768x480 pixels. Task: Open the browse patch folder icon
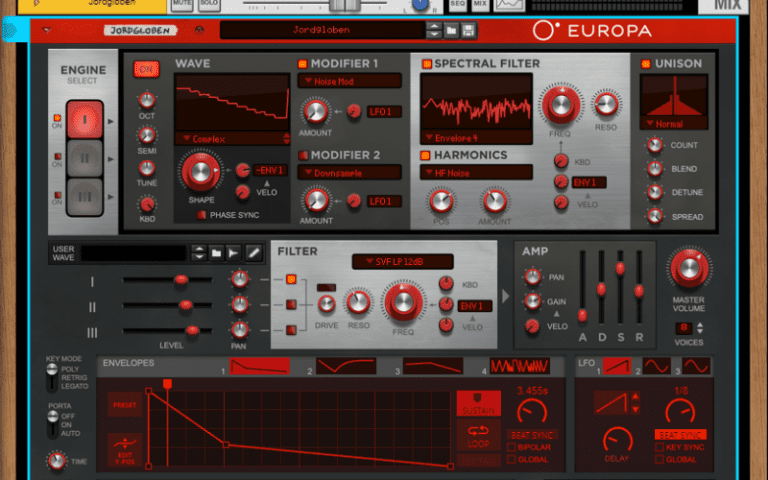tap(451, 31)
